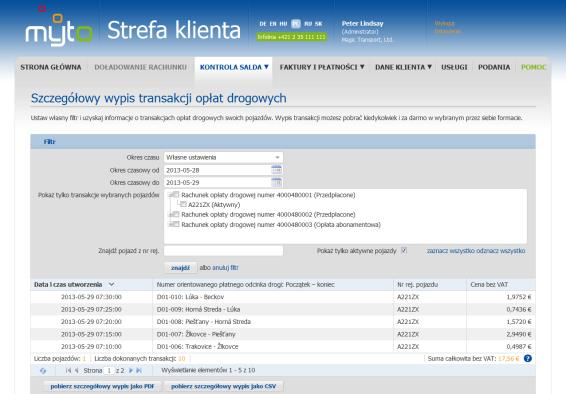Open Pomoc tab

click(534, 67)
